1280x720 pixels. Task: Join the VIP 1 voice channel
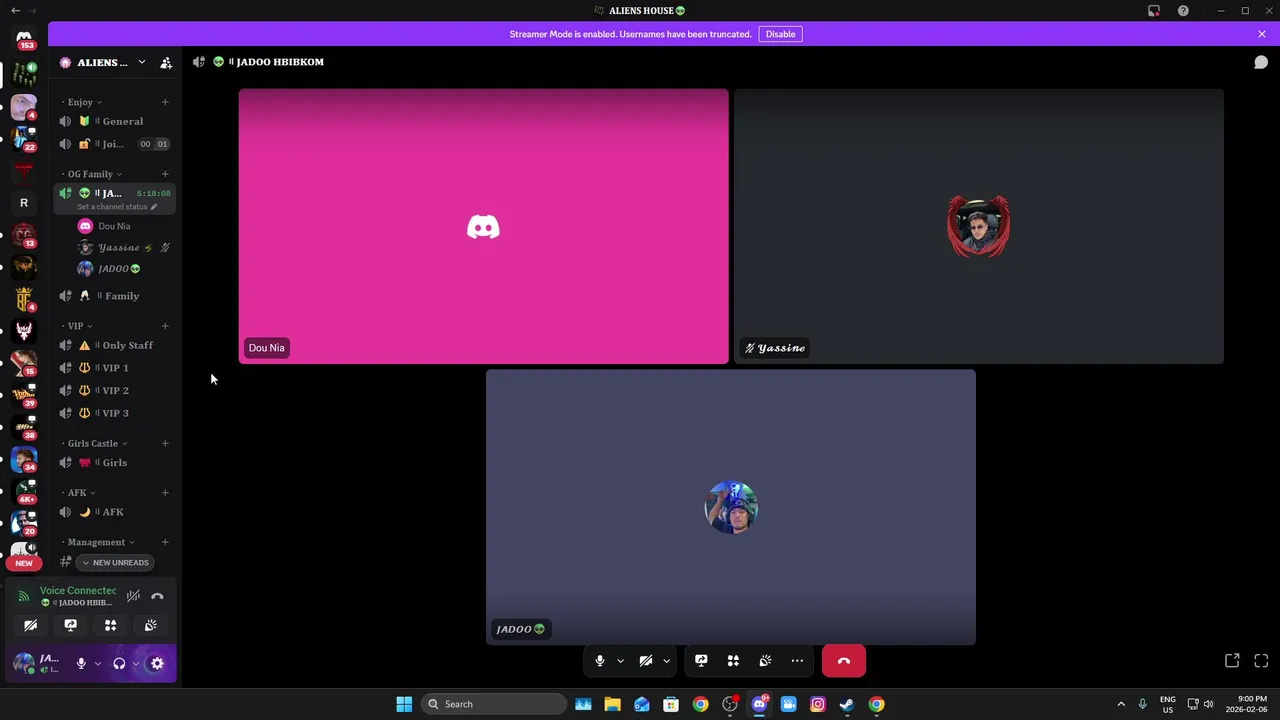(x=115, y=368)
